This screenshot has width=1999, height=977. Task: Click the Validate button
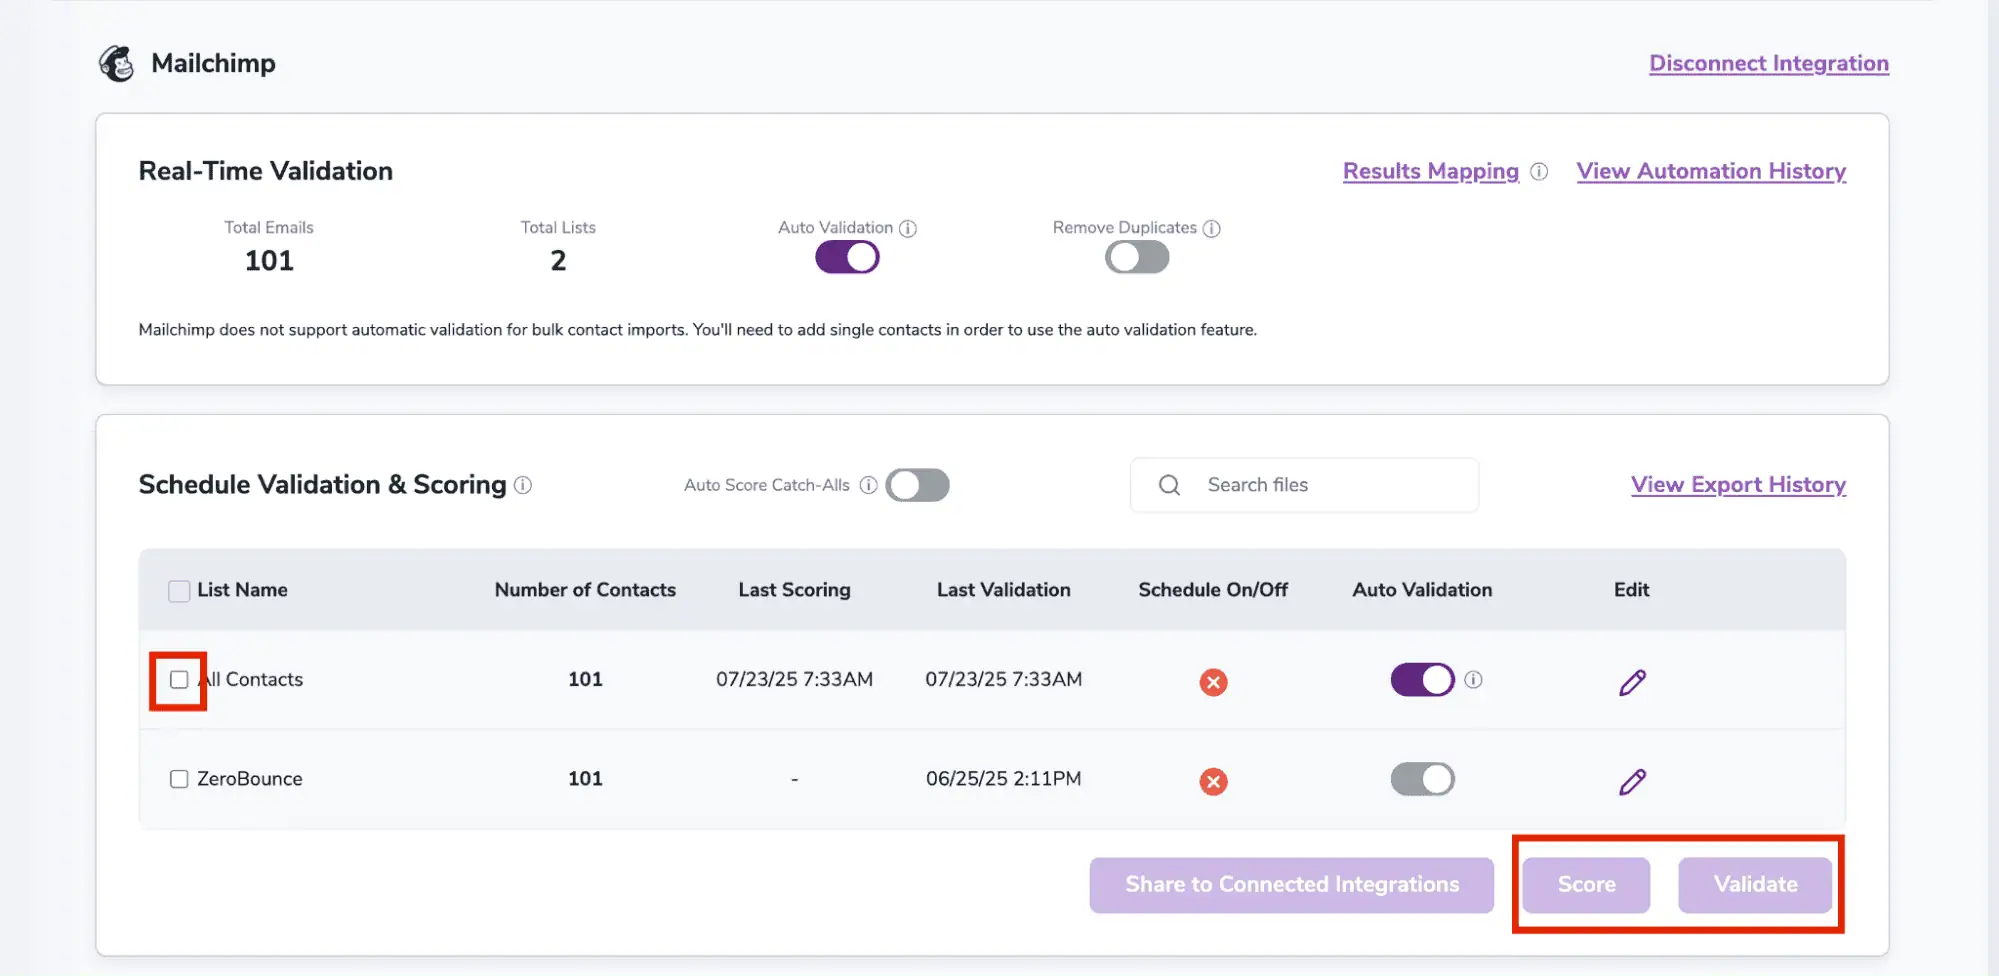click(x=1755, y=885)
